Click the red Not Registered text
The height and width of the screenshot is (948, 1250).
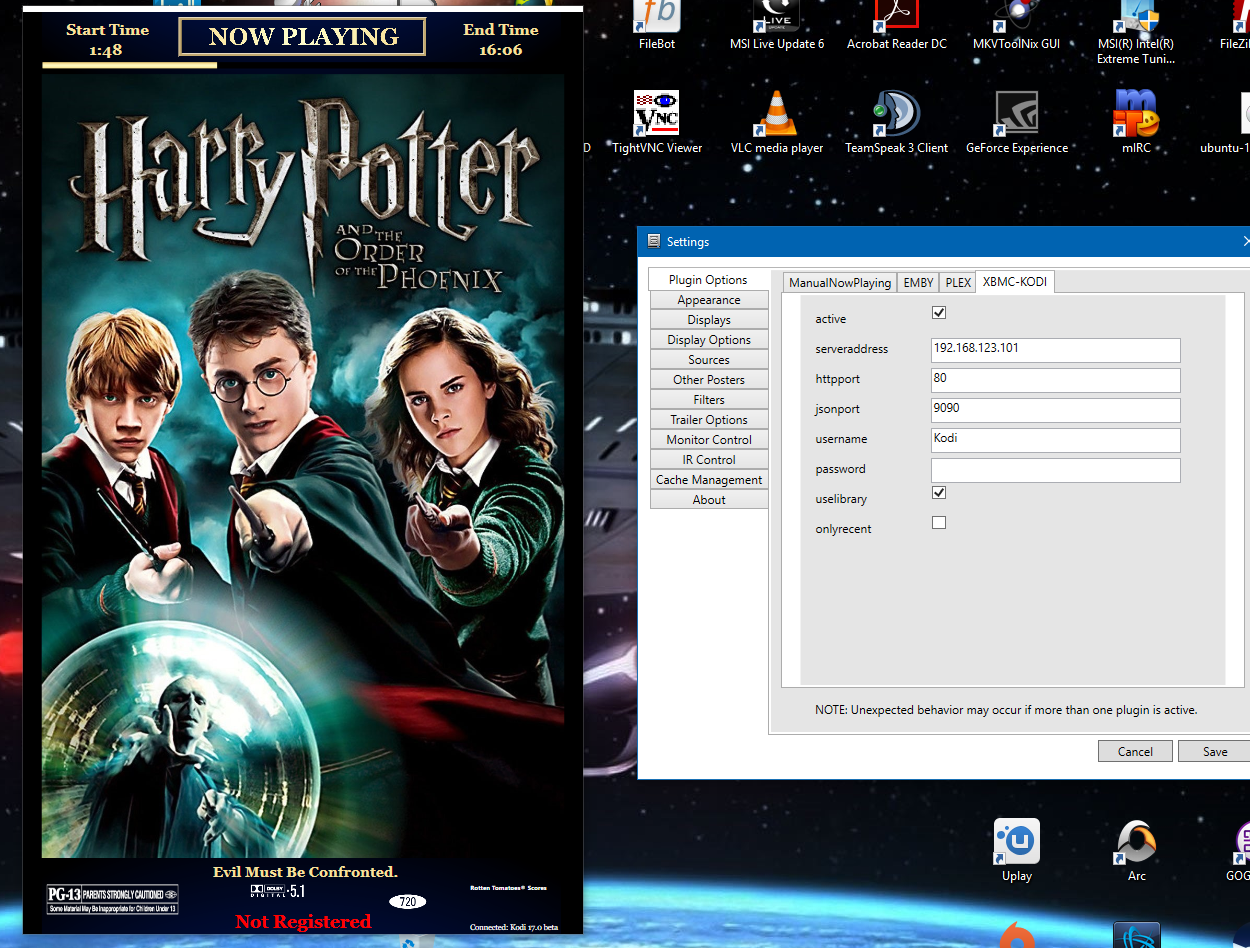(x=303, y=922)
